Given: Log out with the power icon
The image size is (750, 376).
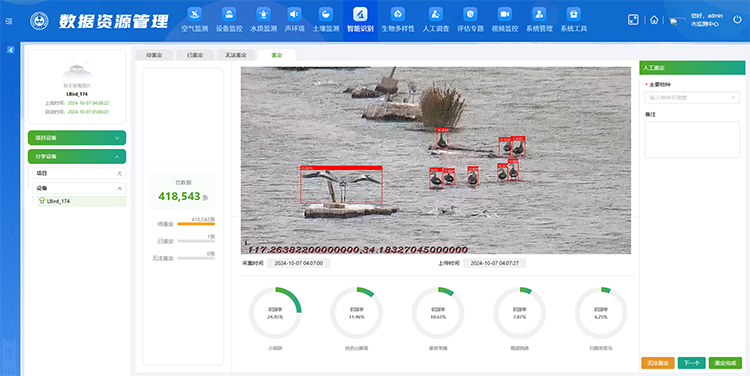Looking at the screenshot, I should (x=737, y=20).
